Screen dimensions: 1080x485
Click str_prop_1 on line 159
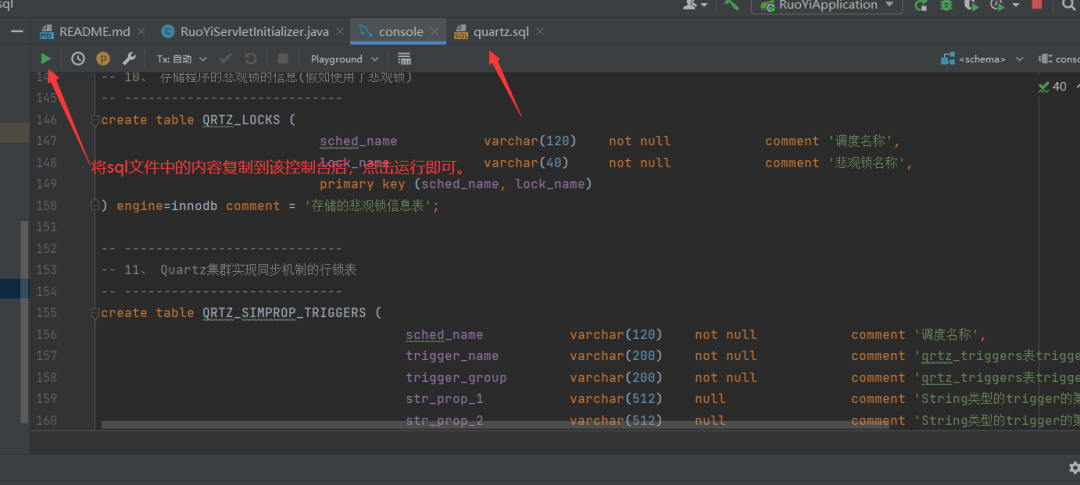click(x=444, y=399)
